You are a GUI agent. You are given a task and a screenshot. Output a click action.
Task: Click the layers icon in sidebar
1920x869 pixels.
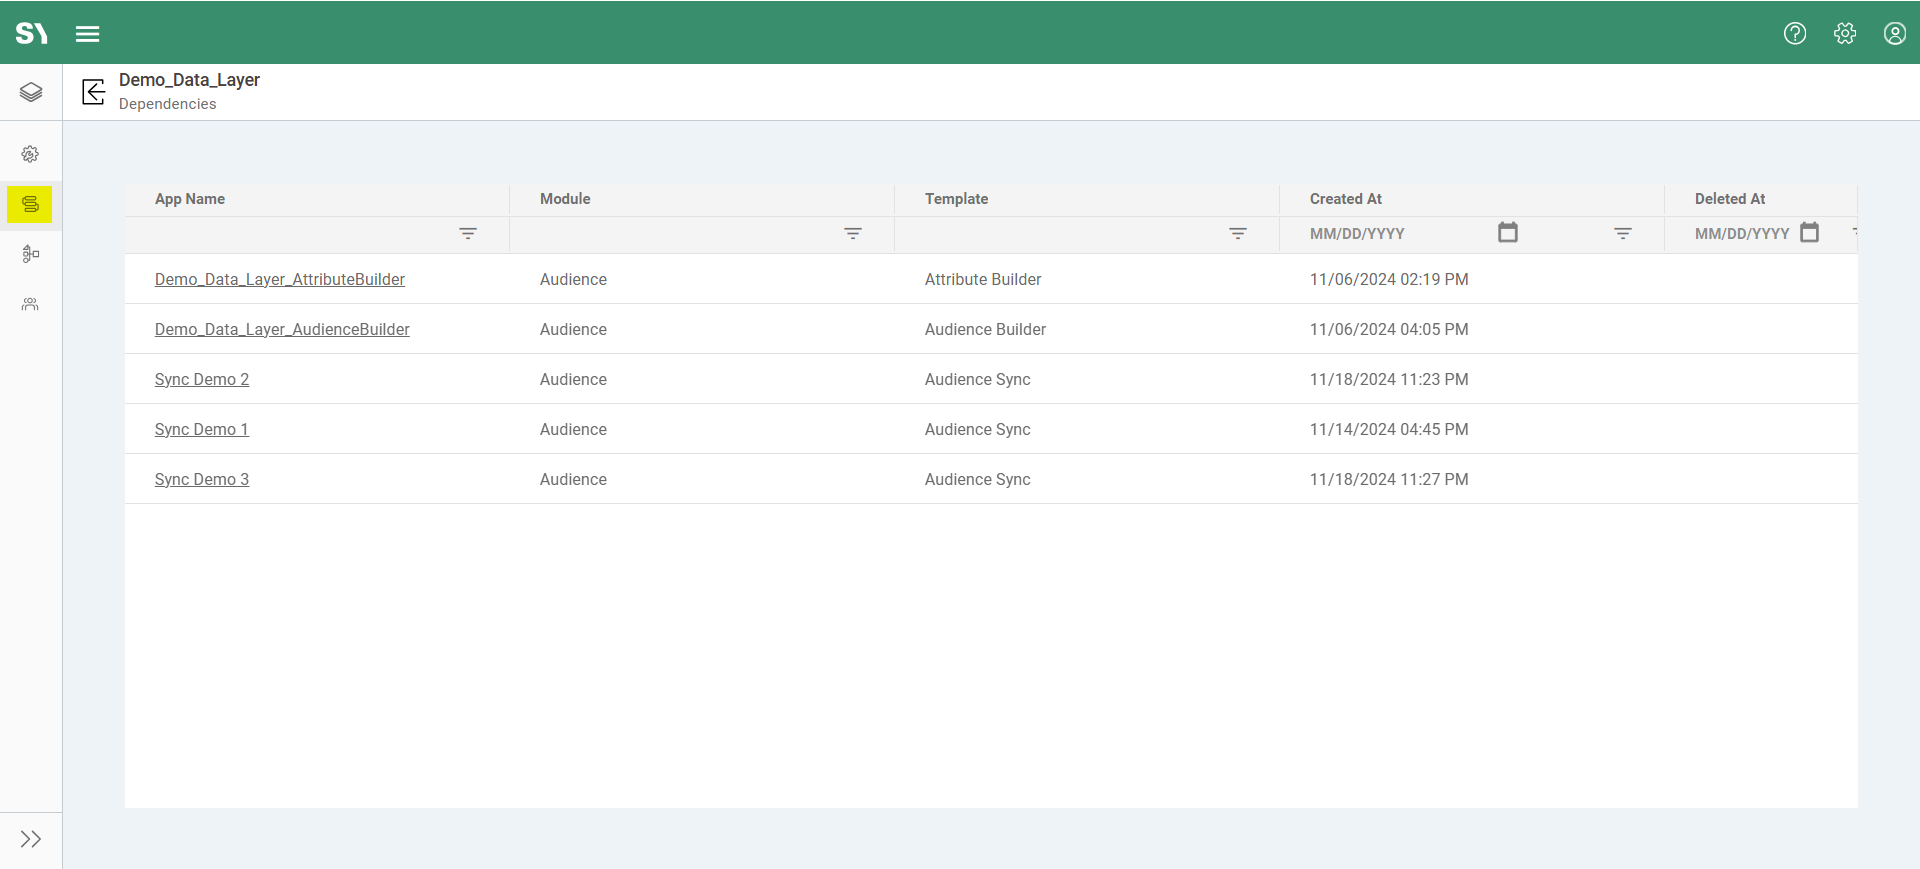pos(31,93)
